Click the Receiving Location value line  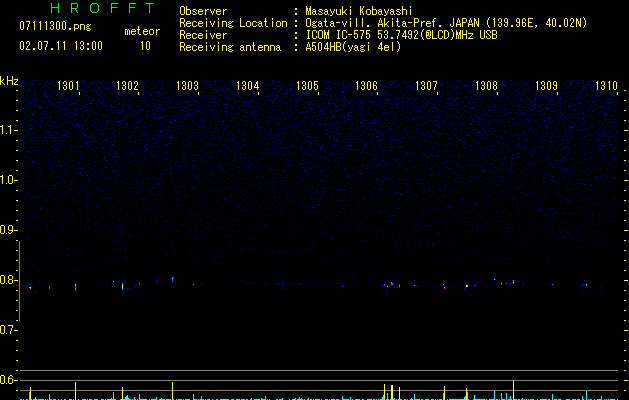click(446, 23)
